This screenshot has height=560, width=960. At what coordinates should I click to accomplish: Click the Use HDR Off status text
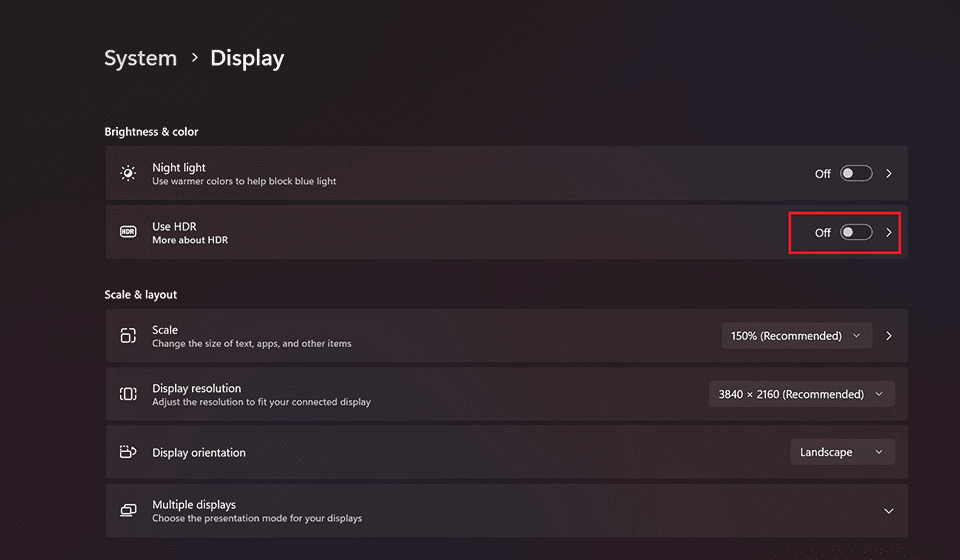click(x=823, y=233)
